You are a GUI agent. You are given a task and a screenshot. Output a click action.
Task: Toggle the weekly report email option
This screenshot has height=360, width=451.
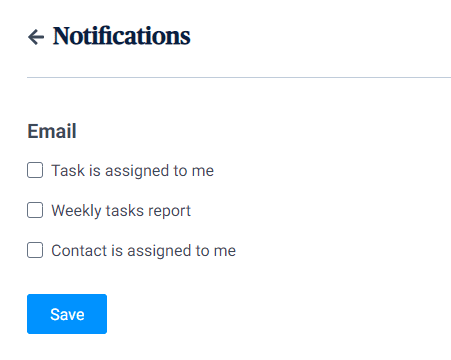point(35,210)
